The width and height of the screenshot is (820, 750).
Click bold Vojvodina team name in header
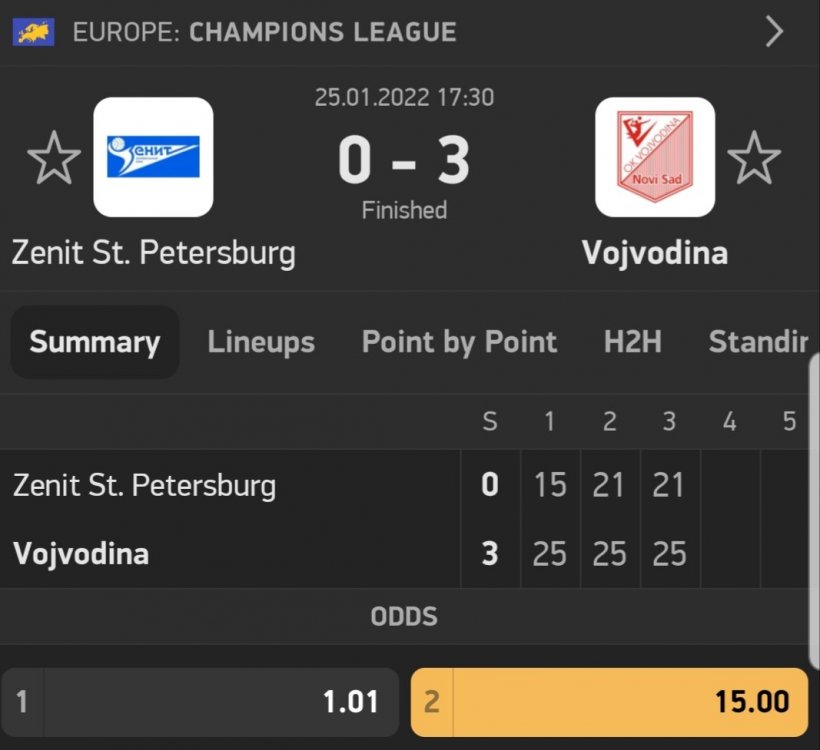(x=654, y=252)
